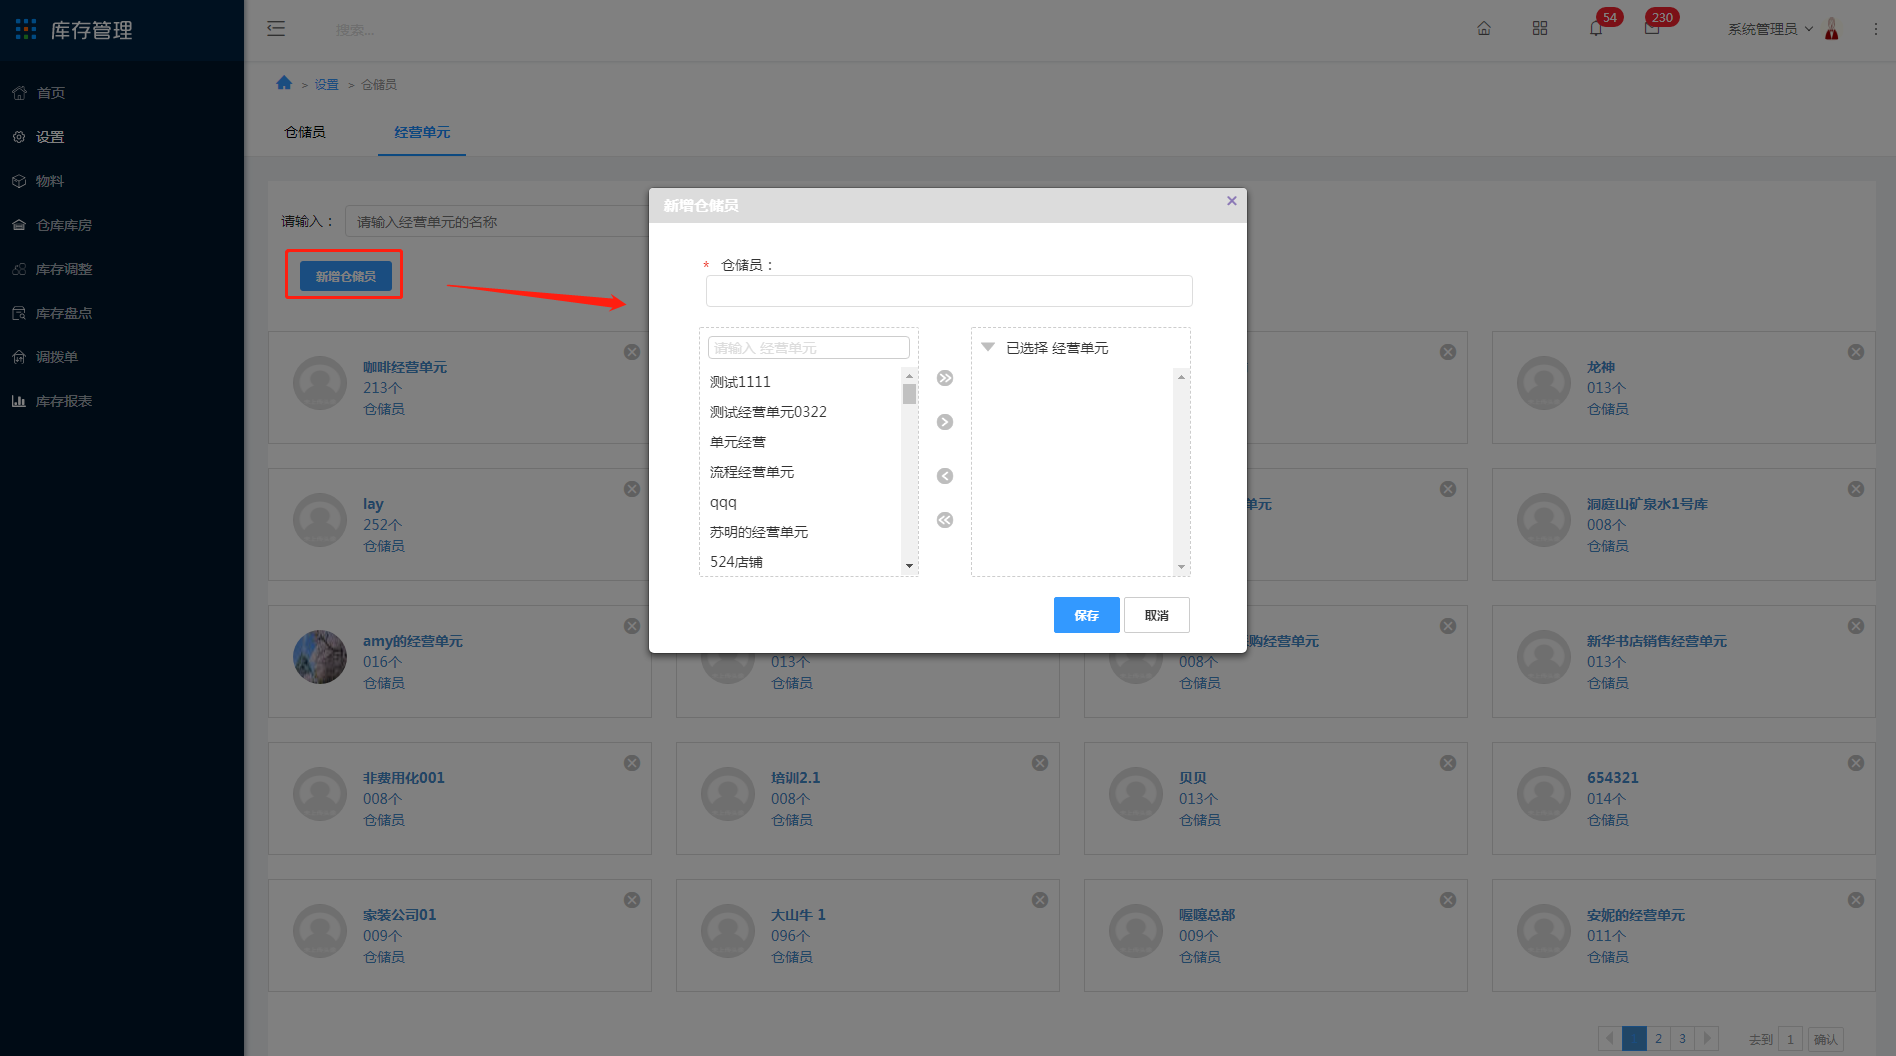Click the left list scroll-up arrow
The height and width of the screenshot is (1056, 1896).
pos(909,375)
